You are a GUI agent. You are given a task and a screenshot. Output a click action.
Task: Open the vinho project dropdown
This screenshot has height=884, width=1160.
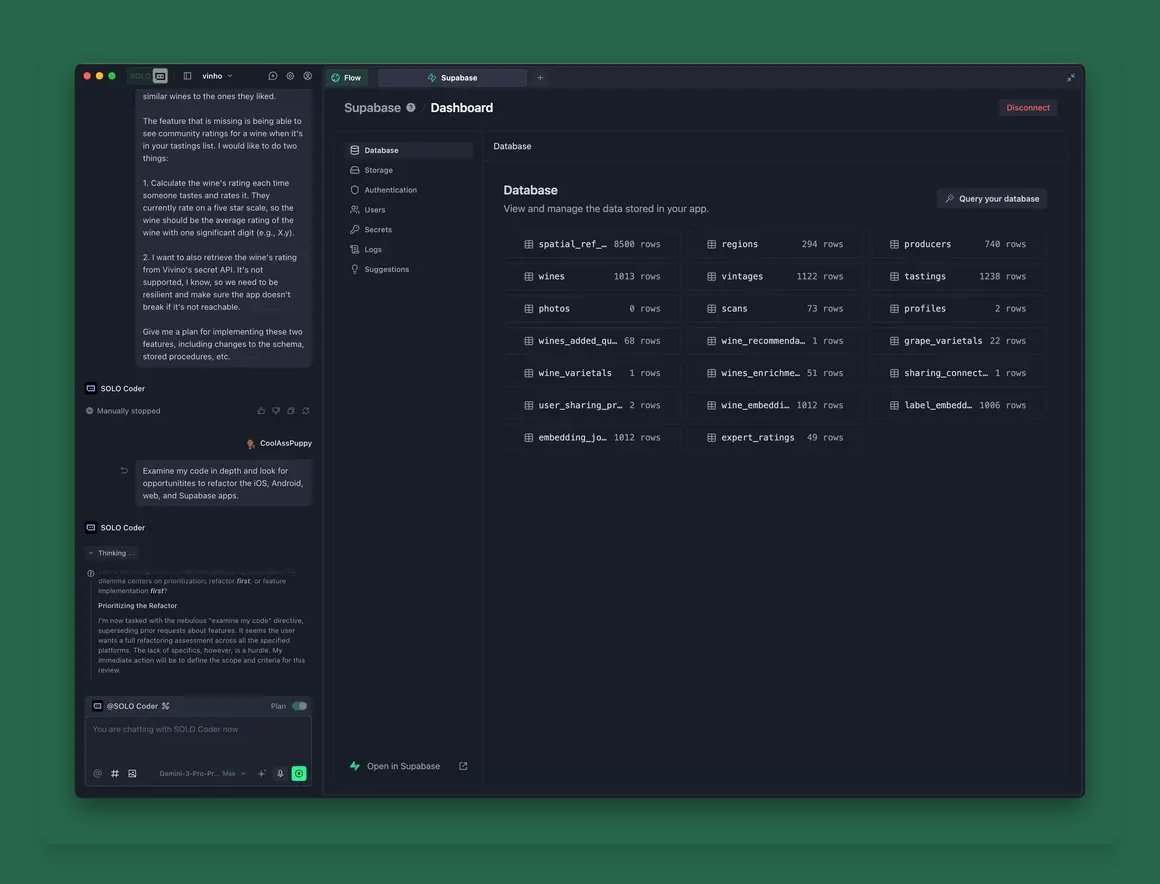[218, 76]
